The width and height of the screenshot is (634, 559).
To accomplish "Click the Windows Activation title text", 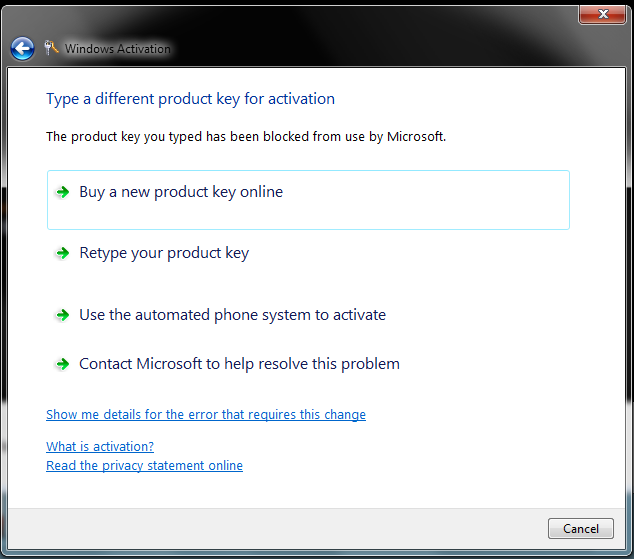I will 118,48.
